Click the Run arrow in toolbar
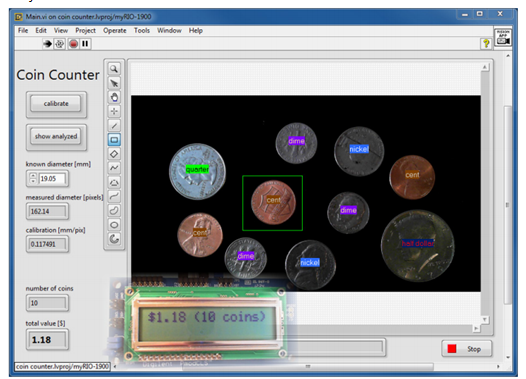Viewport: 526px width, 379px height. pos(47,44)
